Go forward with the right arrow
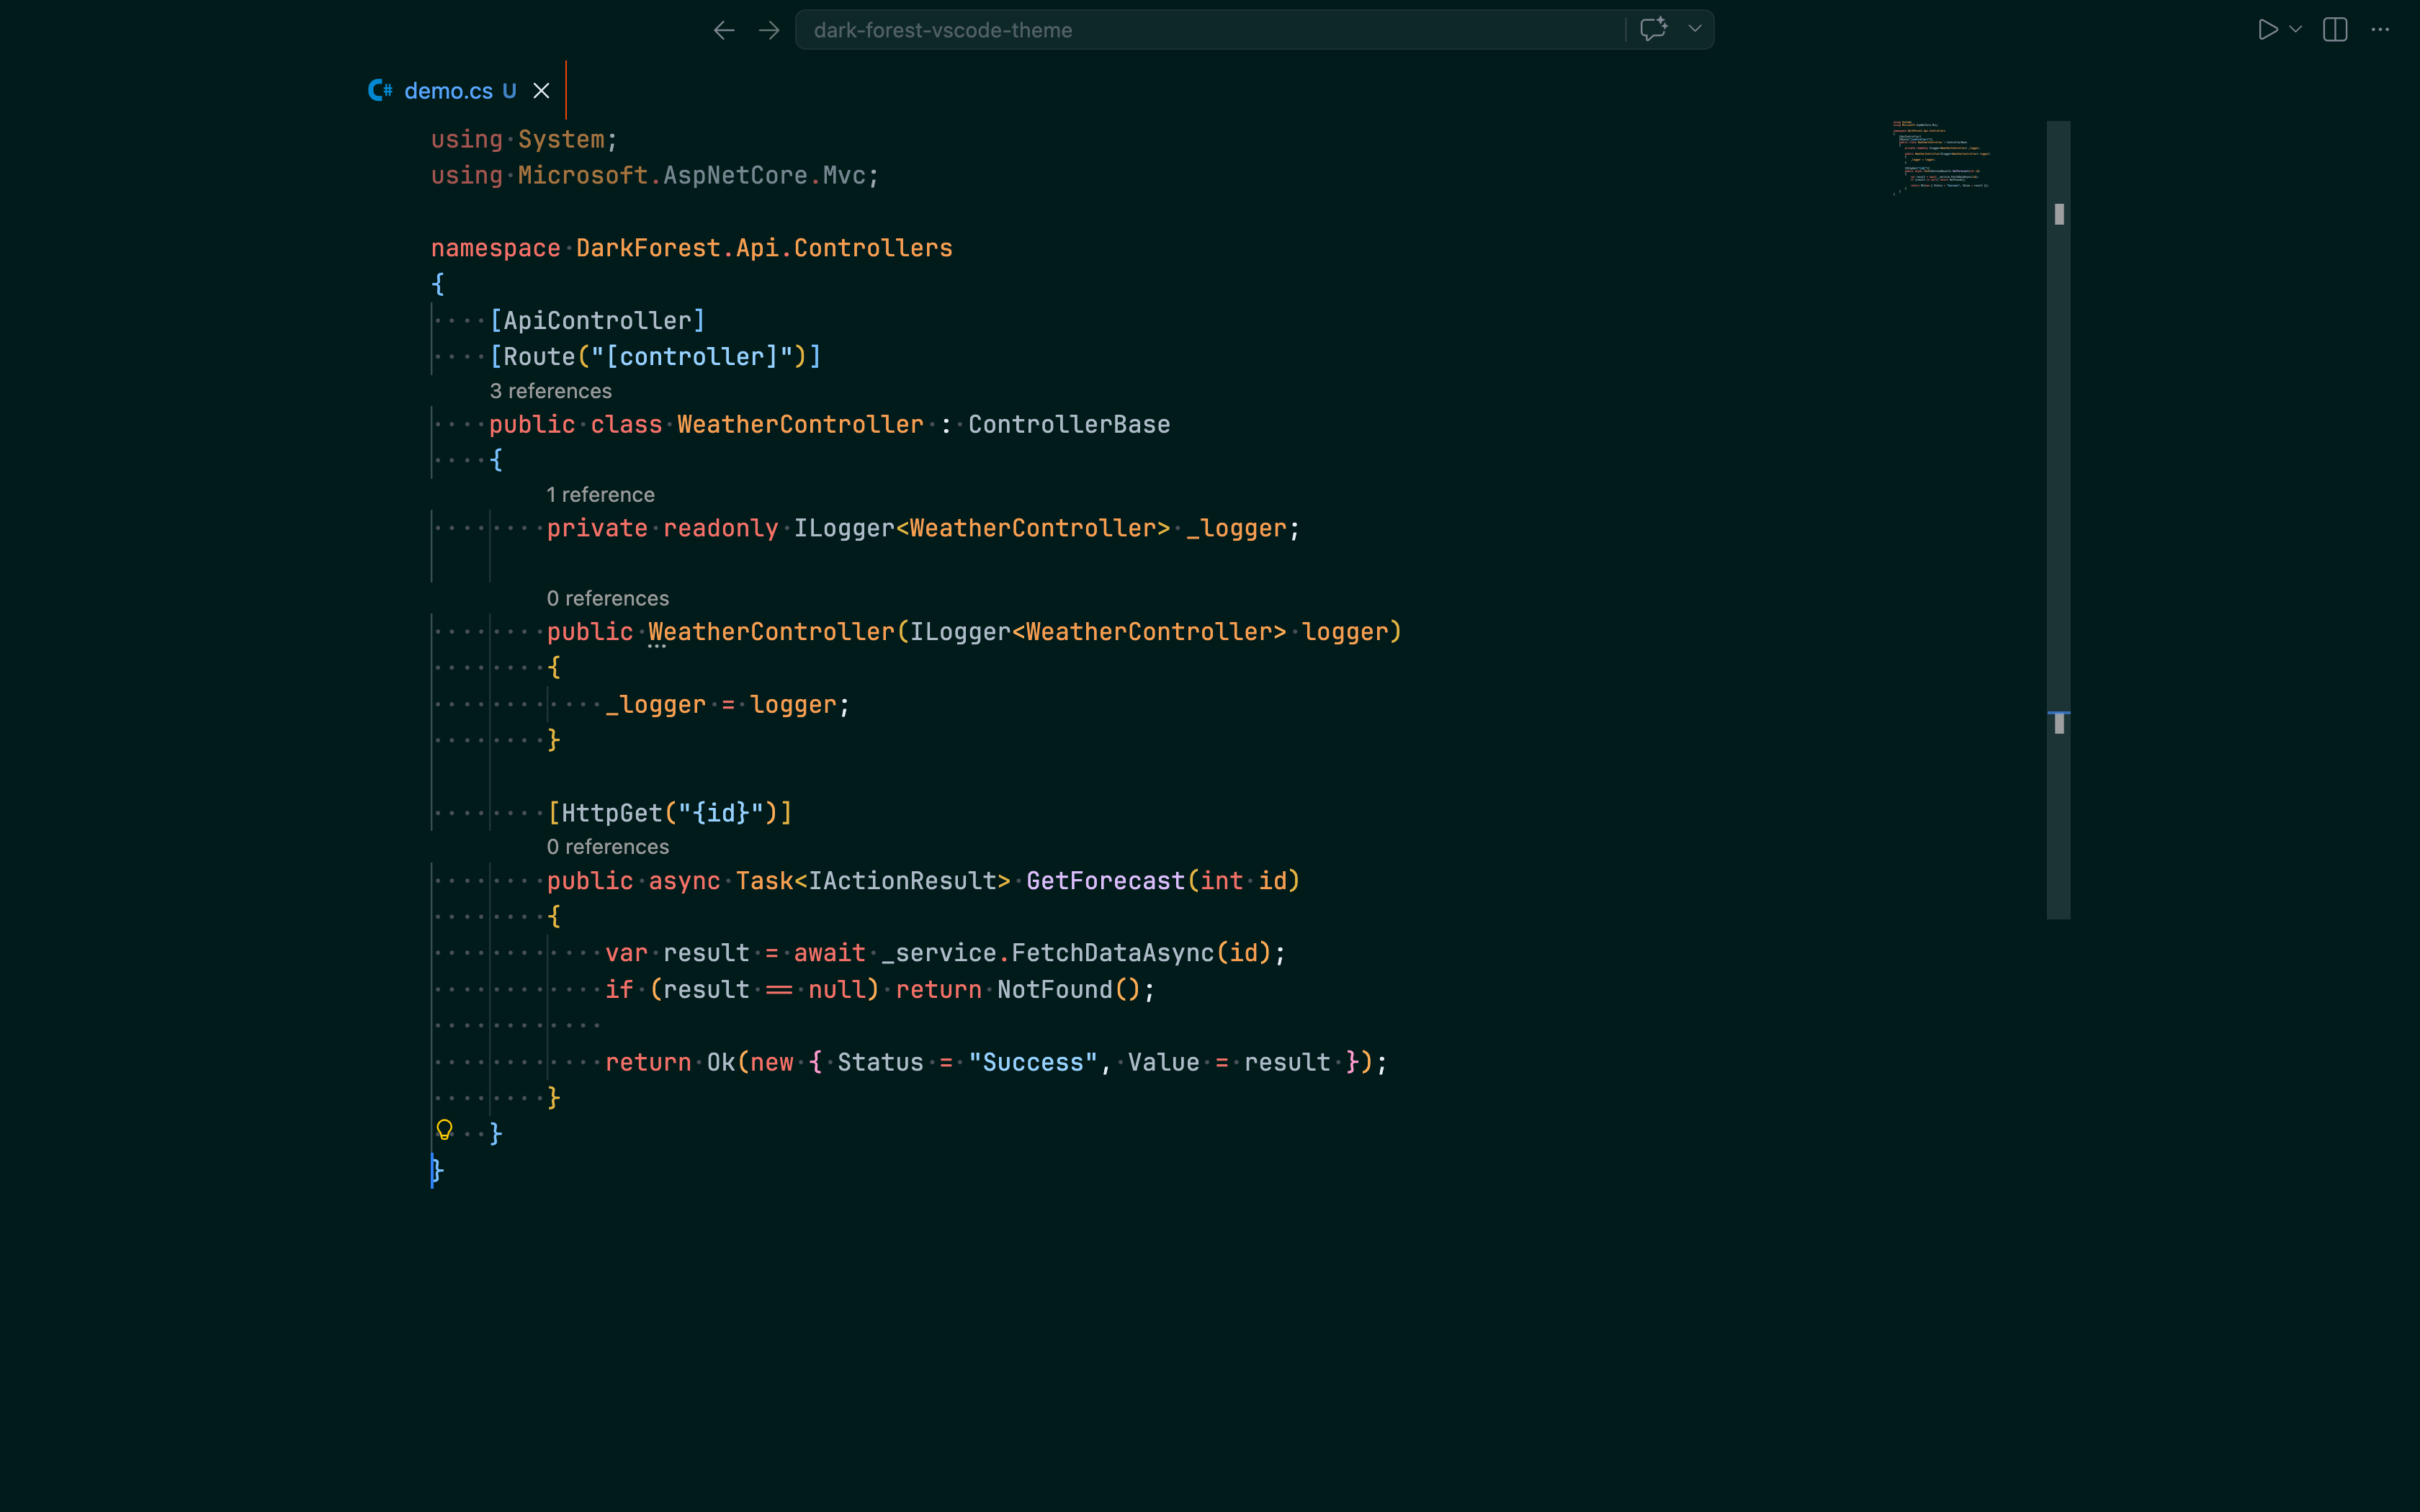Screen dimensions: 2420x1512 click(769, 30)
